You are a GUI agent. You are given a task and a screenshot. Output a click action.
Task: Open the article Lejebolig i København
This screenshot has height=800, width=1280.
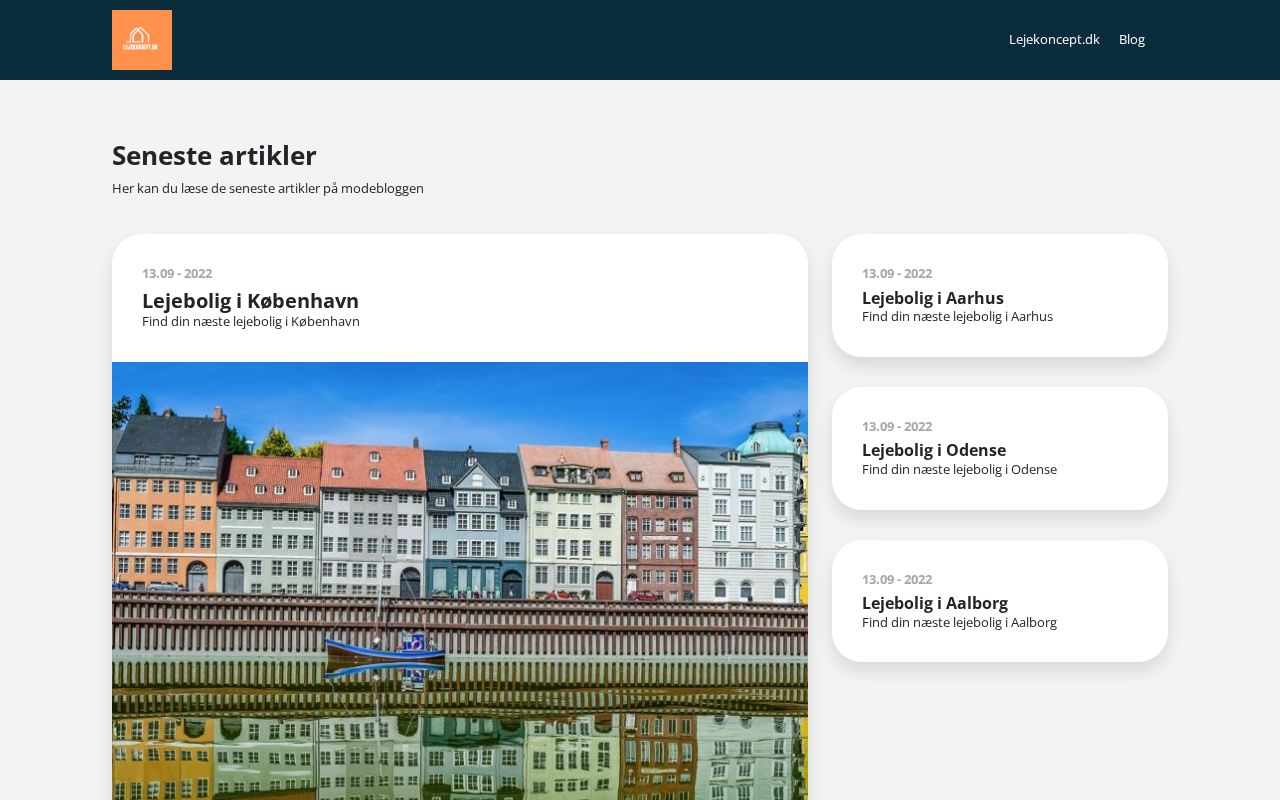pos(250,301)
